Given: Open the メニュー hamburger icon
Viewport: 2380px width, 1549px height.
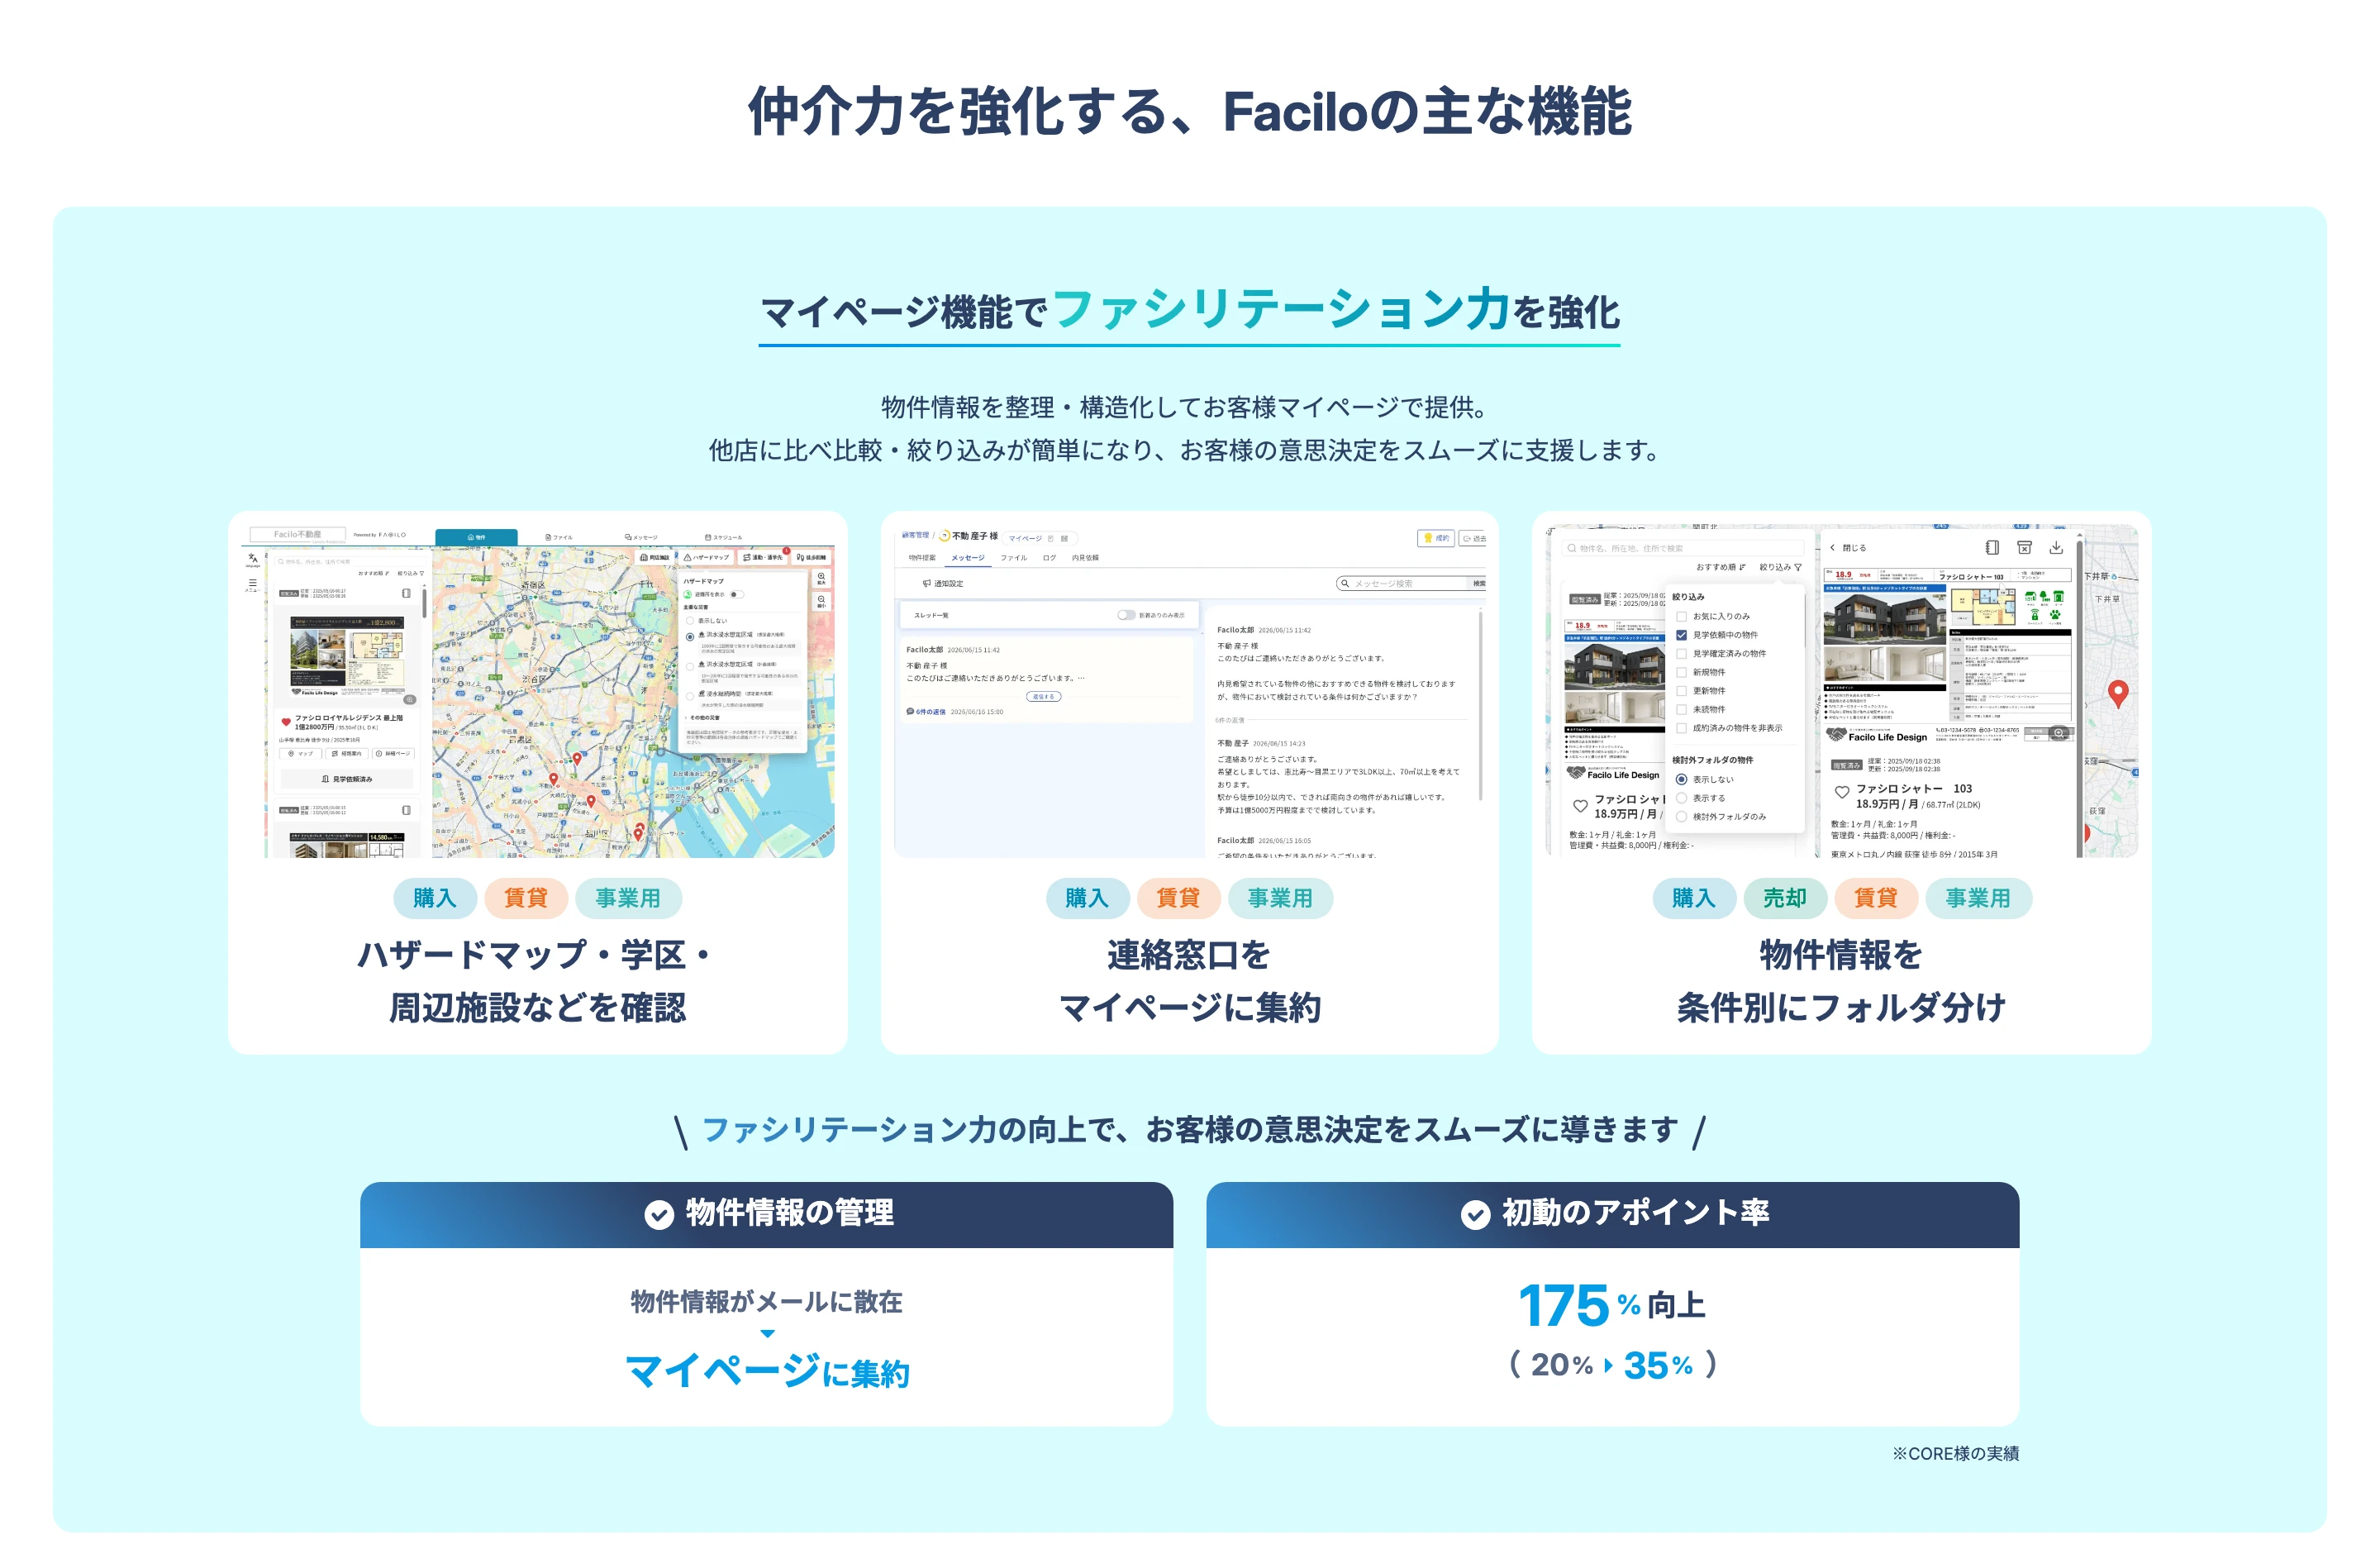Looking at the screenshot, I should 253,583.
